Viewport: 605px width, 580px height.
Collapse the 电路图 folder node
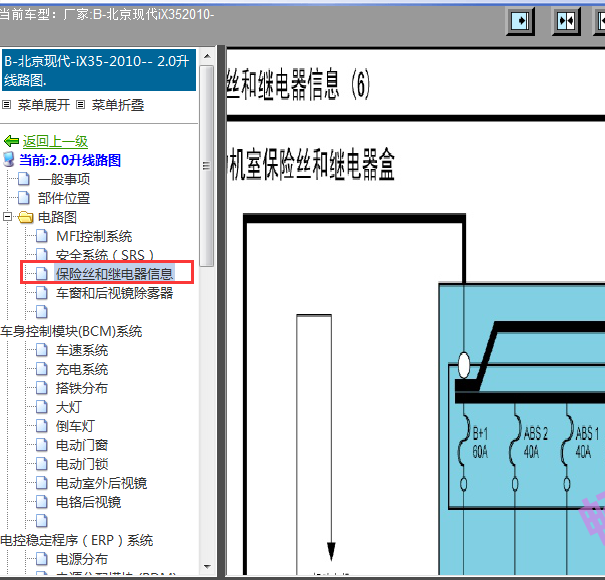(7, 217)
